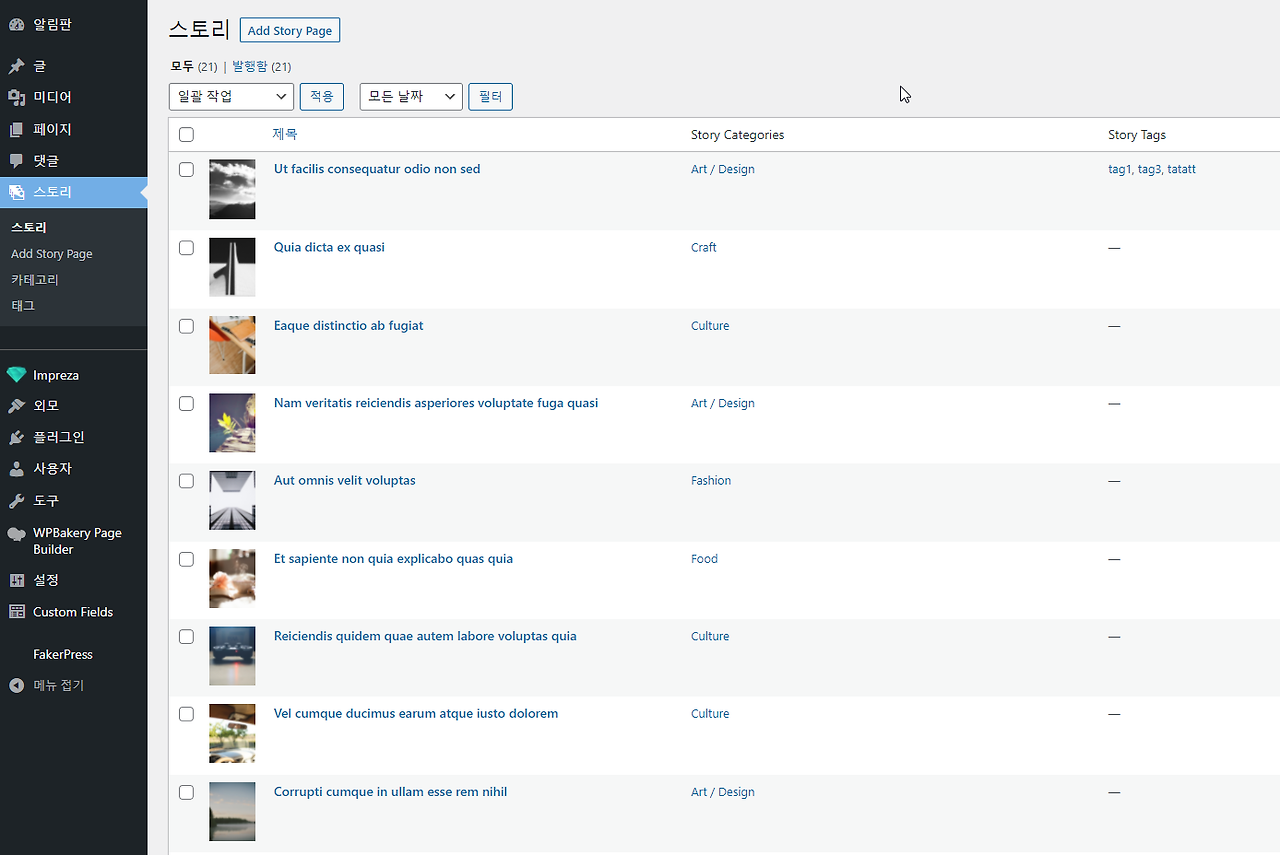Viewport: 1280px width, 855px height.
Task: Click the thumbnail for 'Eaque distinctio ab fugiat'
Action: [232, 346]
